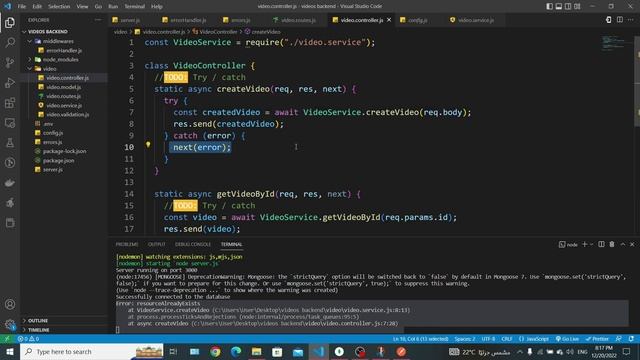
Task: Open the Manage gear icon
Action: pyautogui.click(x=10, y=324)
